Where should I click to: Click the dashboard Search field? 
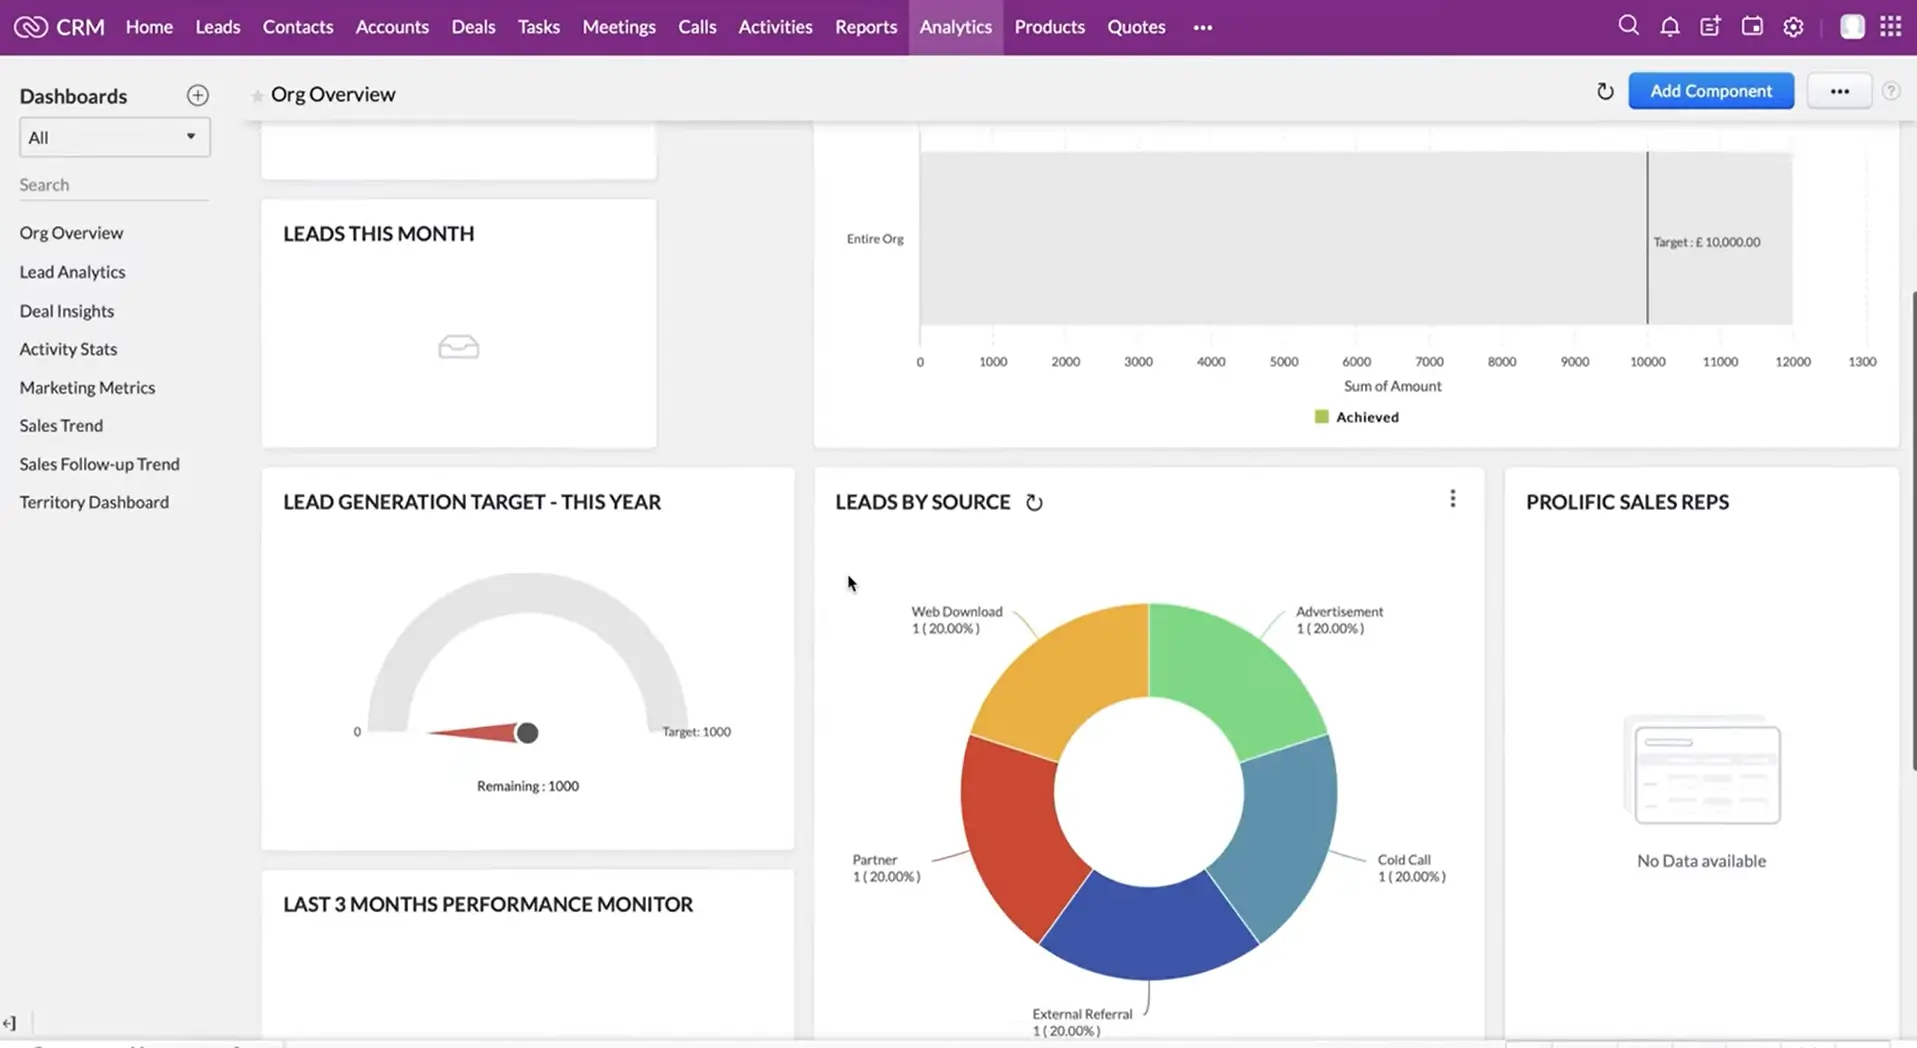click(x=113, y=185)
